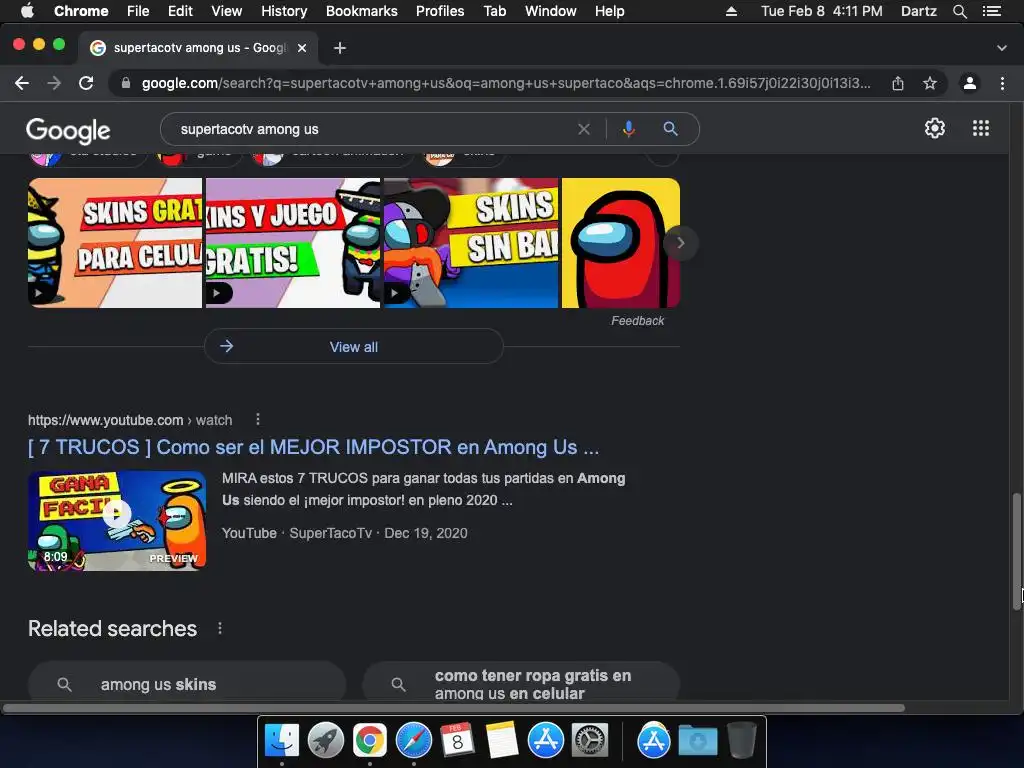
Task: Open System Preferences from the dock
Action: coord(590,741)
